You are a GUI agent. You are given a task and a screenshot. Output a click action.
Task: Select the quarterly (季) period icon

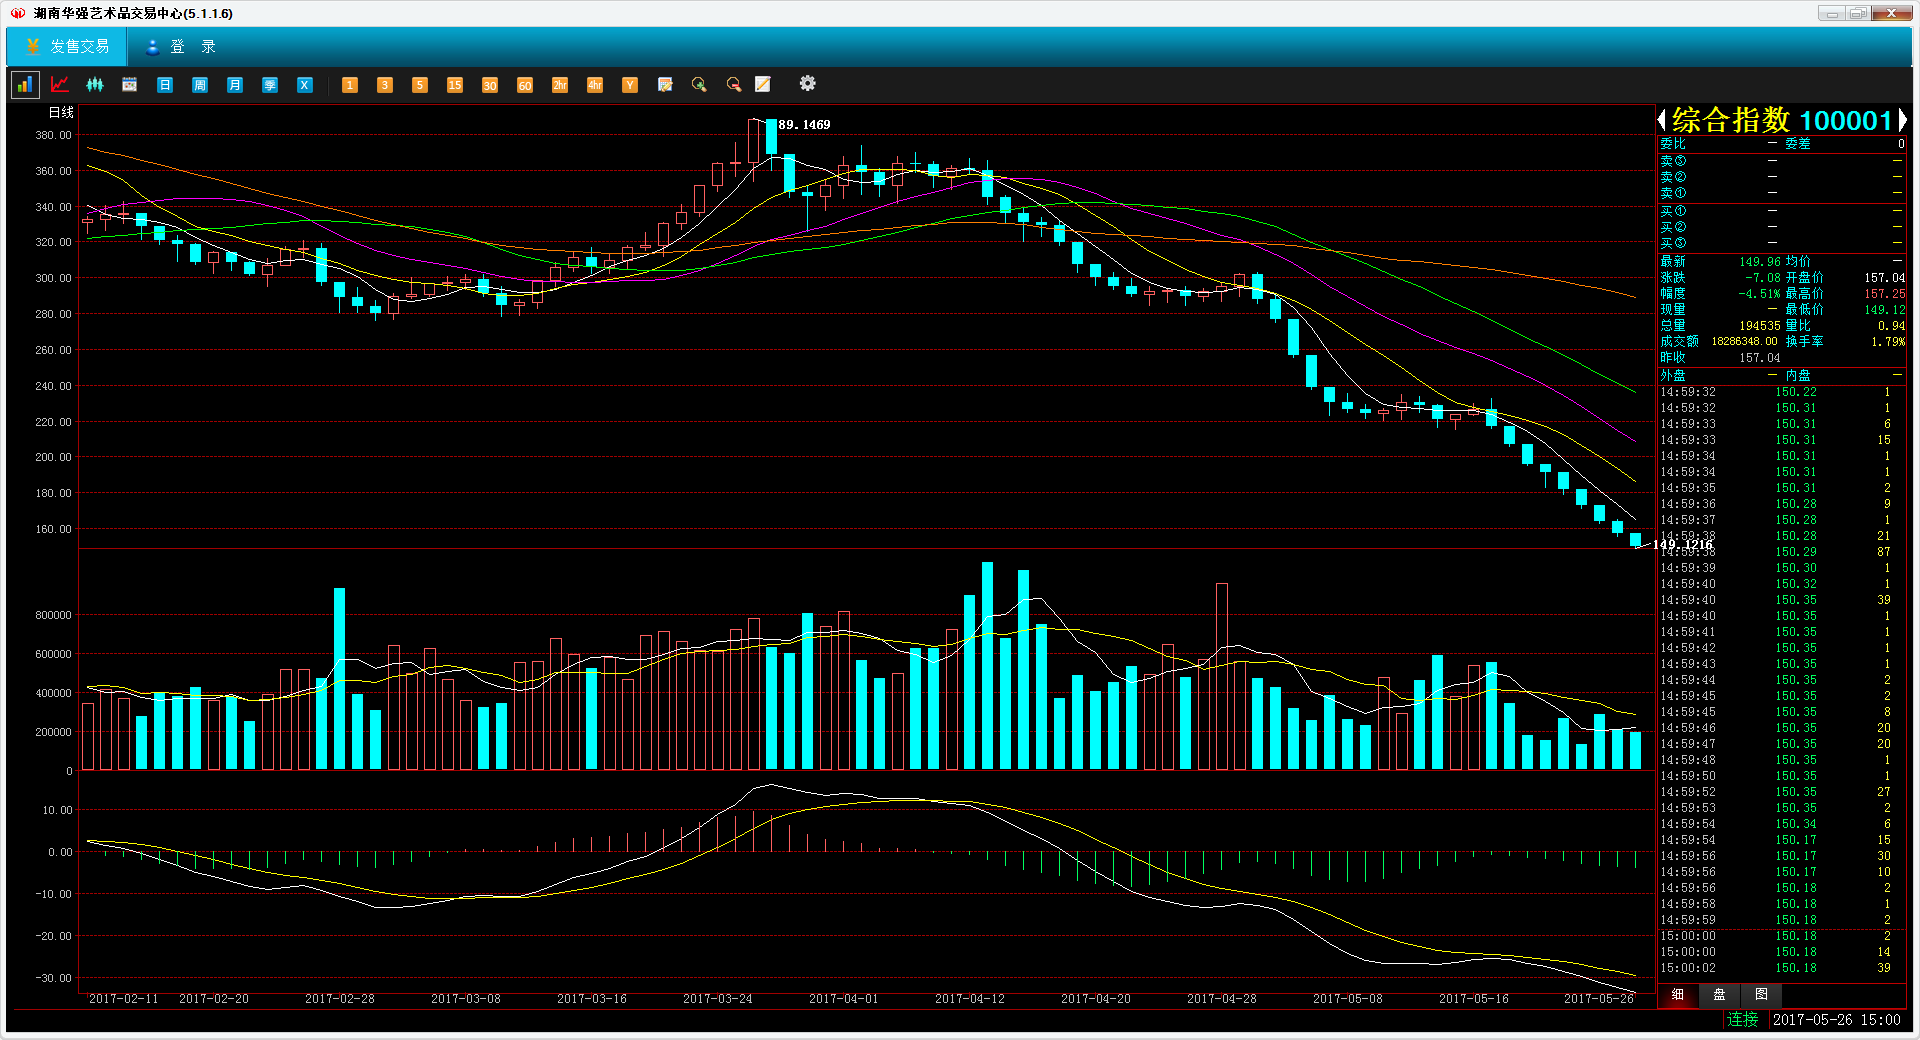coord(270,85)
